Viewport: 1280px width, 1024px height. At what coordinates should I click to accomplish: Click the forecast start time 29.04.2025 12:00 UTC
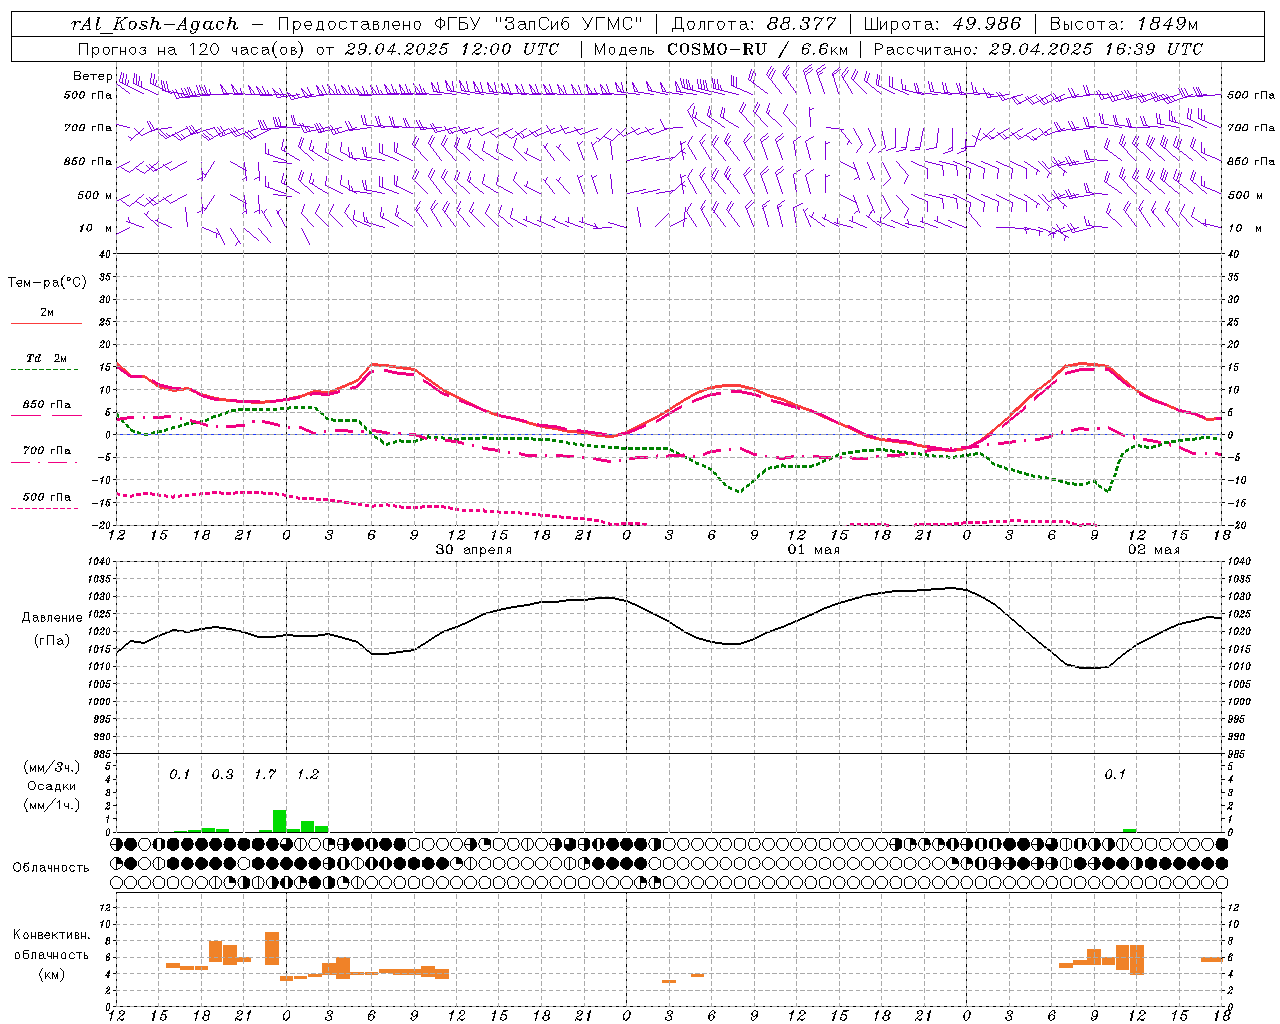coord(451,49)
